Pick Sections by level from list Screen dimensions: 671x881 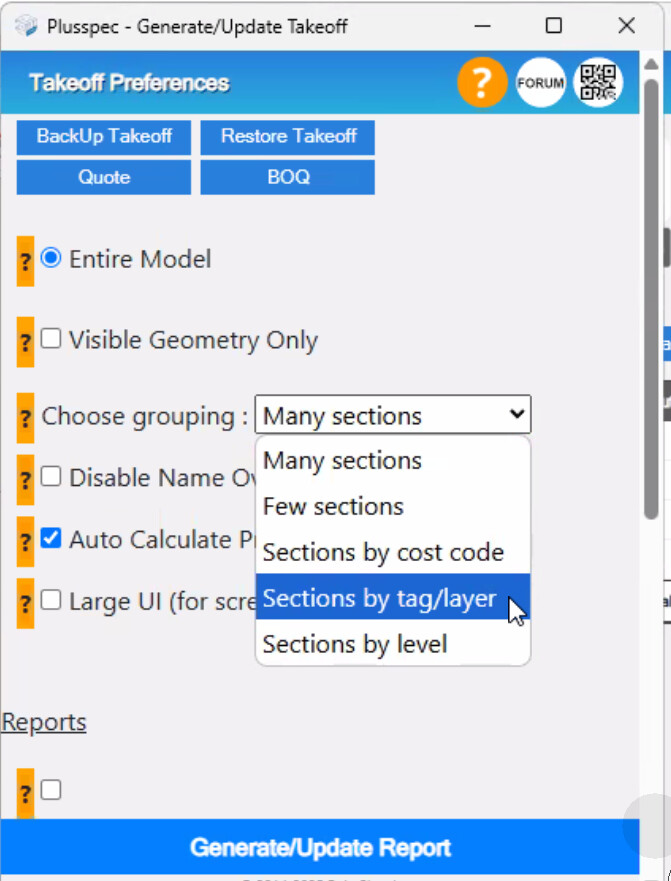click(x=355, y=644)
